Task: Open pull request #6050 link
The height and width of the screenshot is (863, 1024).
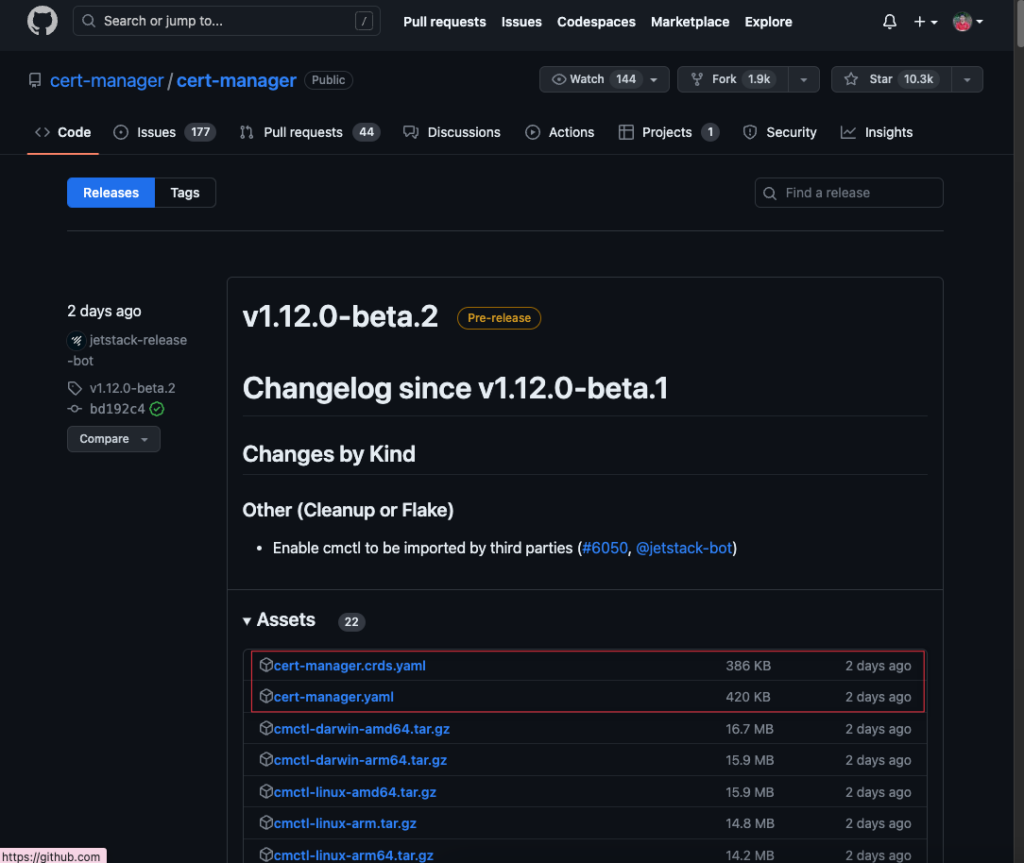Action: pos(605,548)
